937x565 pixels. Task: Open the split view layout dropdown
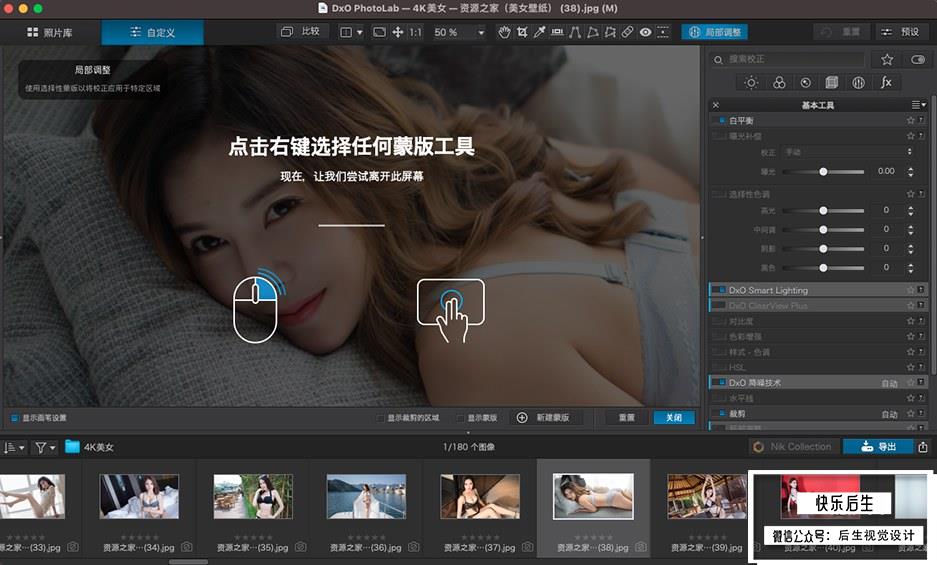351,32
